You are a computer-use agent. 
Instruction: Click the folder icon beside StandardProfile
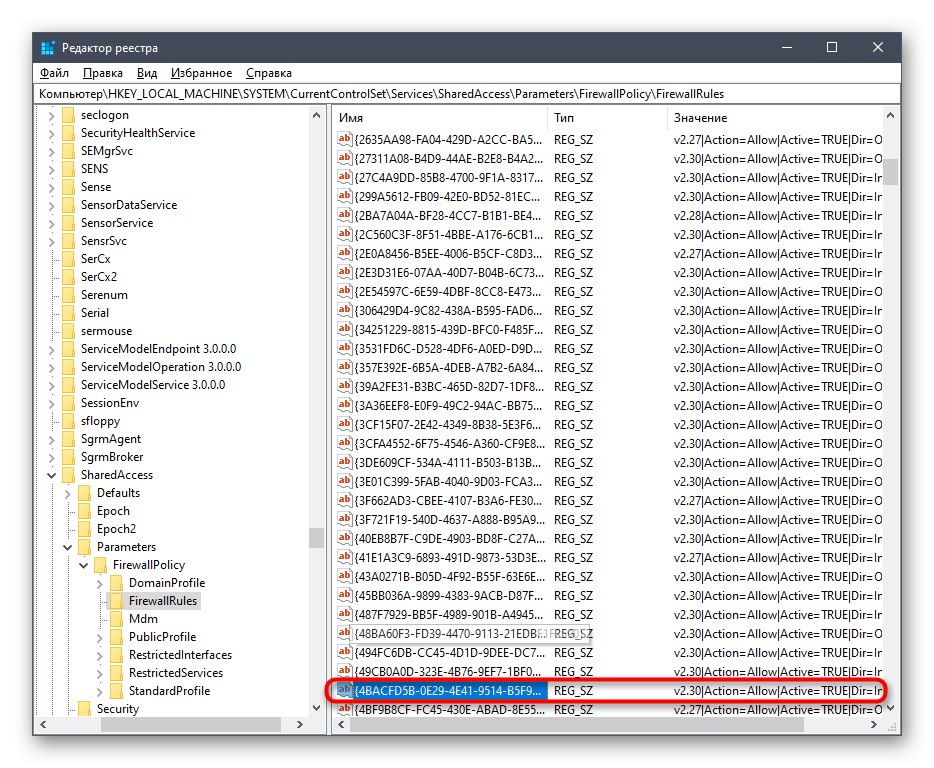coord(117,691)
